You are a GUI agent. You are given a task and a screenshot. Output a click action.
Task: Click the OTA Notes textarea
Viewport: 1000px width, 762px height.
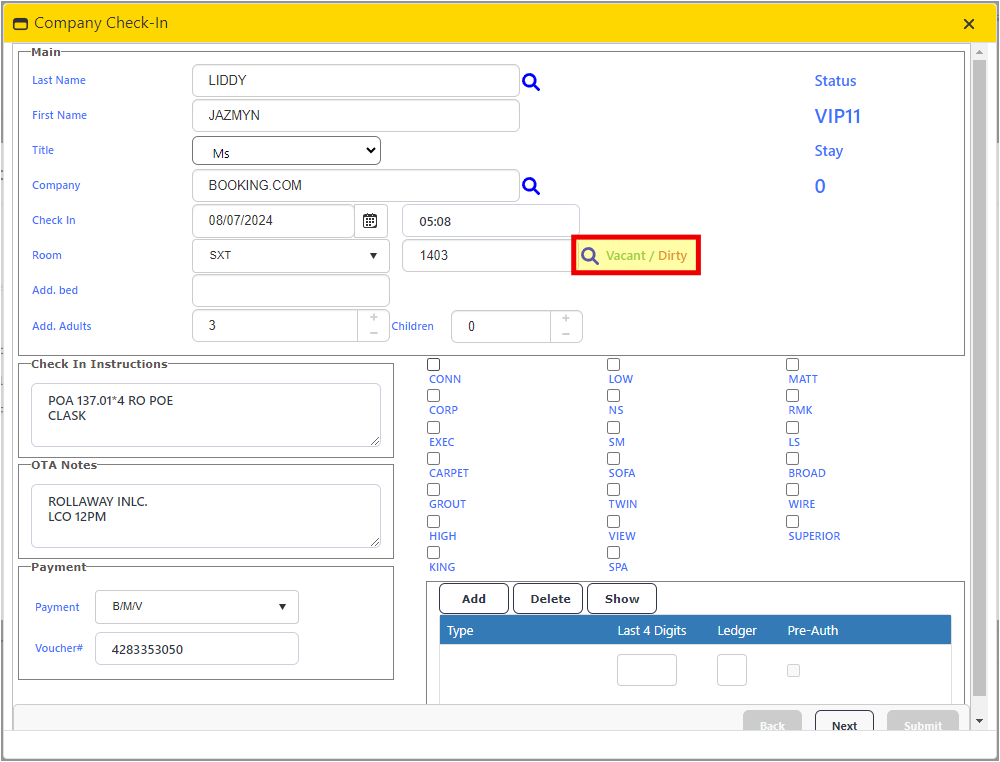(206, 516)
